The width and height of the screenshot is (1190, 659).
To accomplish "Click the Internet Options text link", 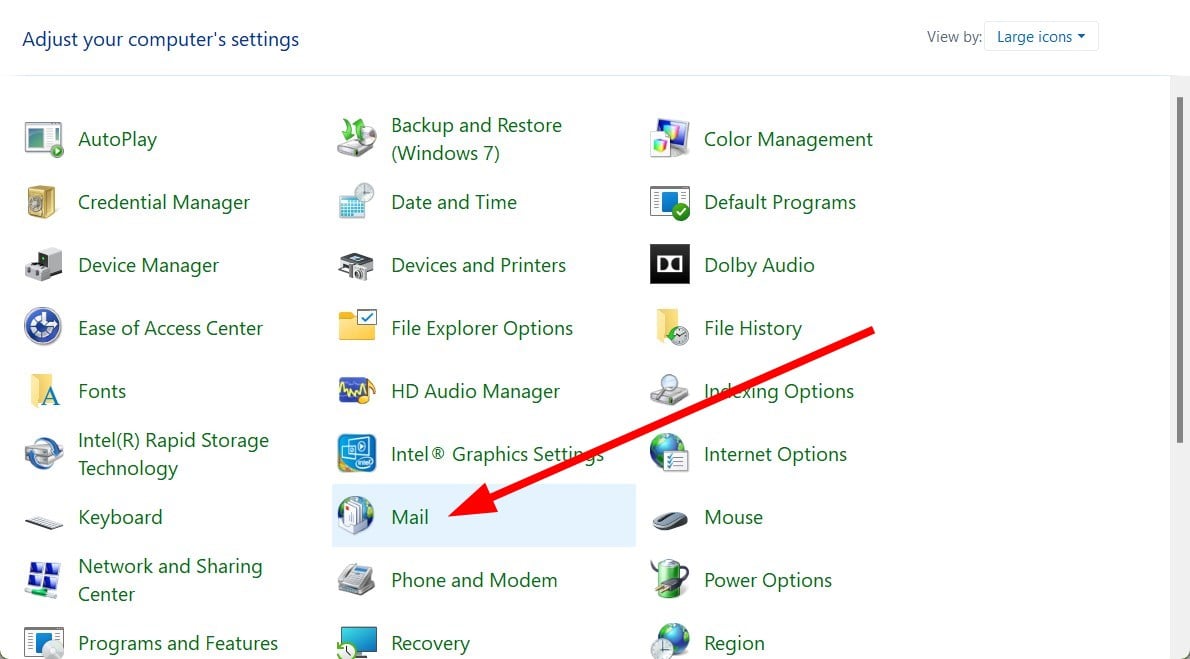I will pos(776,454).
